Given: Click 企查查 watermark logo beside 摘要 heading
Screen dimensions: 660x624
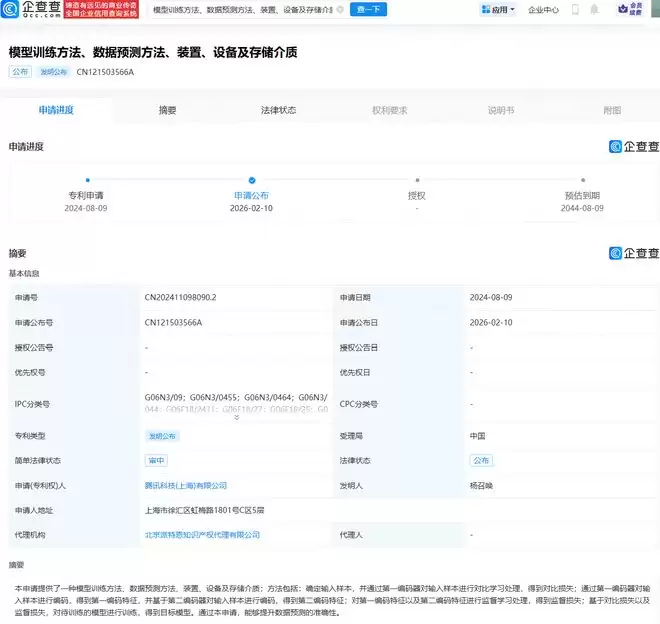Looking at the screenshot, I should (x=634, y=254).
